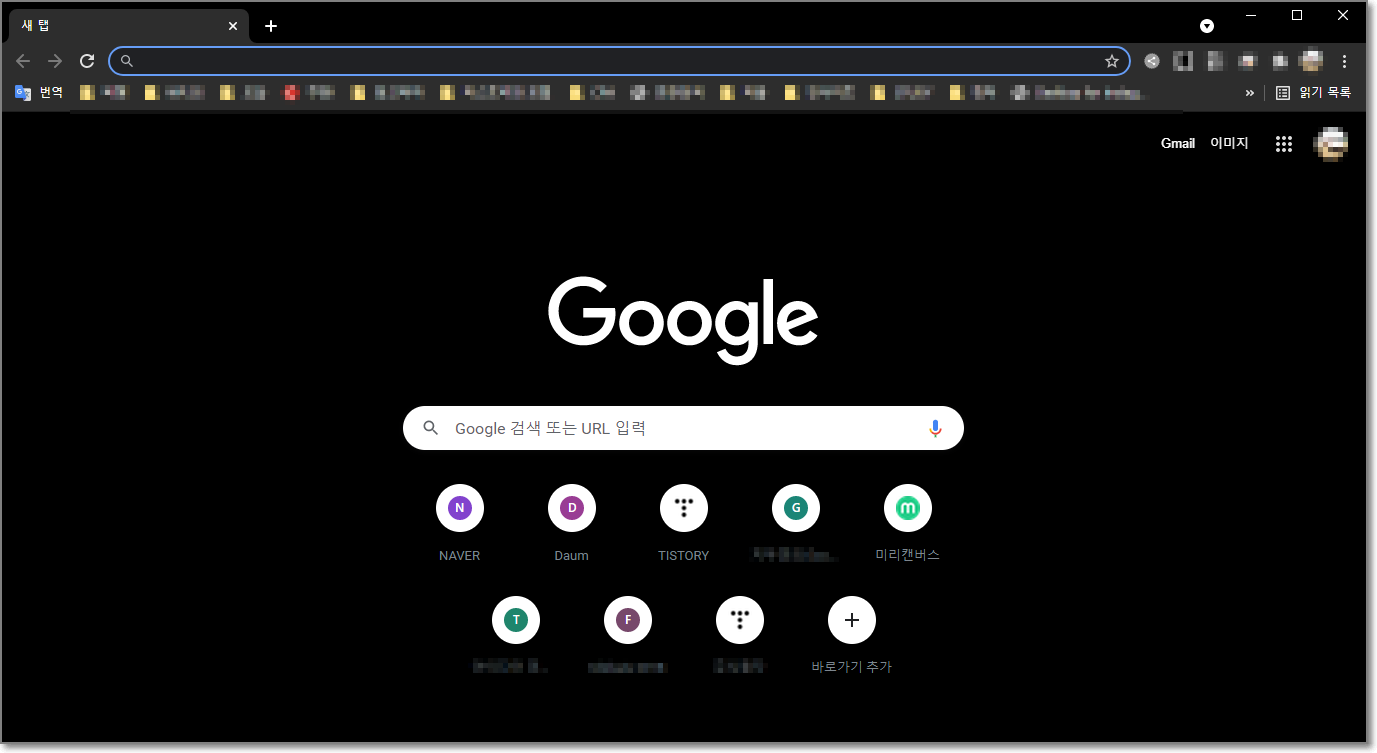Go forward with the forward arrow
The image size is (1377, 753).
click(55, 61)
